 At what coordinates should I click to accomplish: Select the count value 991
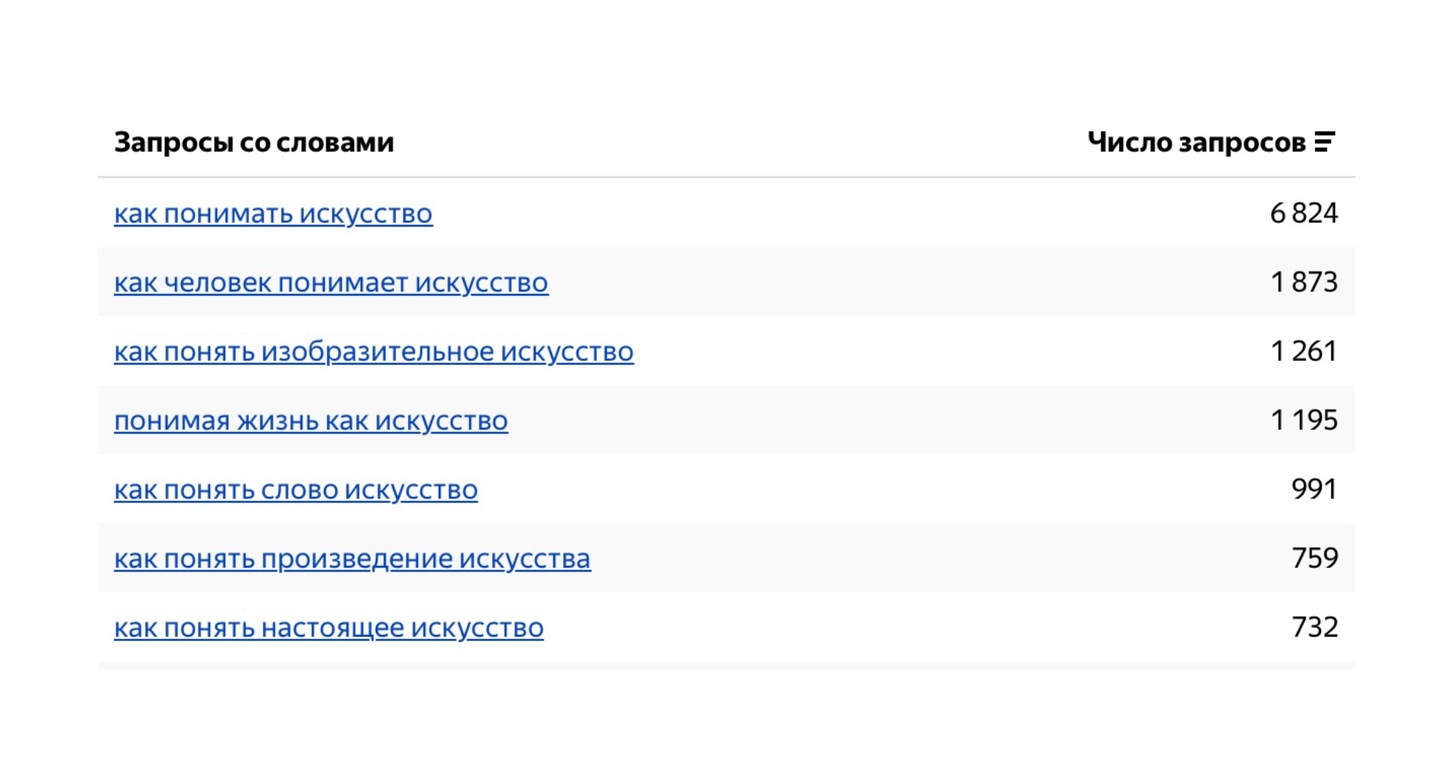click(1315, 489)
